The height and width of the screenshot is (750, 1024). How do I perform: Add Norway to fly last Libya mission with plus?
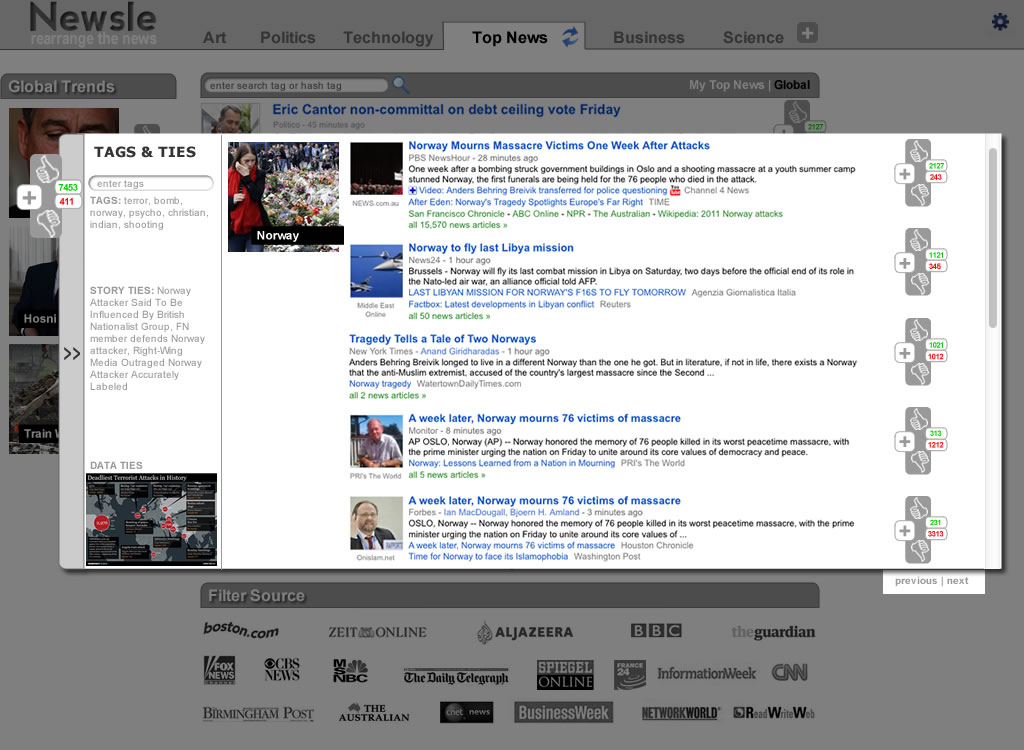point(904,263)
